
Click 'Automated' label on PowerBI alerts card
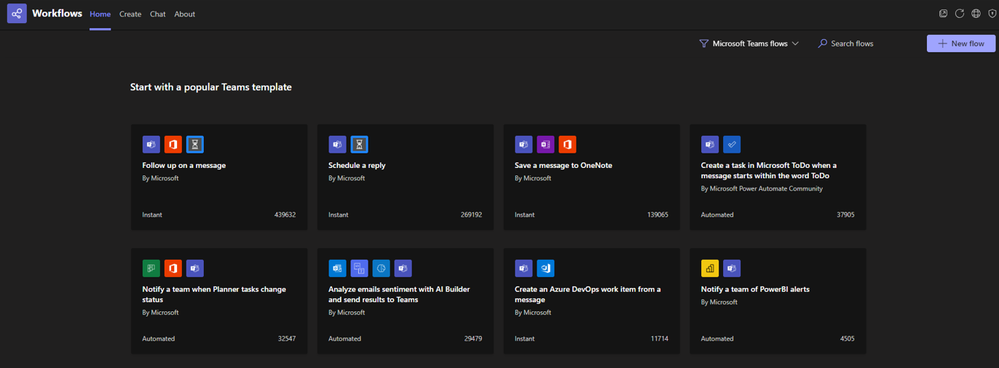click(717, 339)
